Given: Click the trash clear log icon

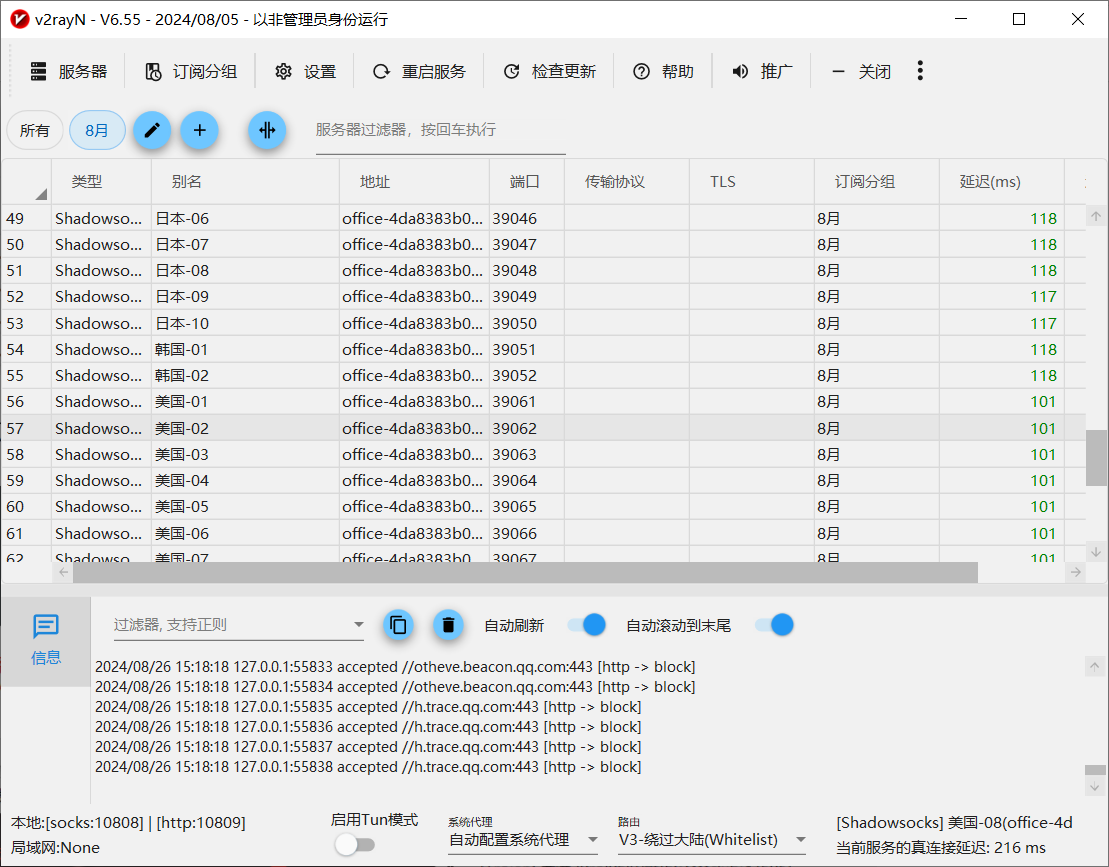Looking at the screenshot, I should (x=448, y=625).
